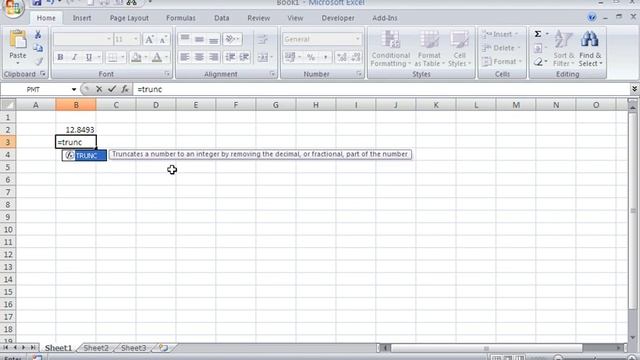
Task: Click Merge and Center icon
Action: click(263, 57)
